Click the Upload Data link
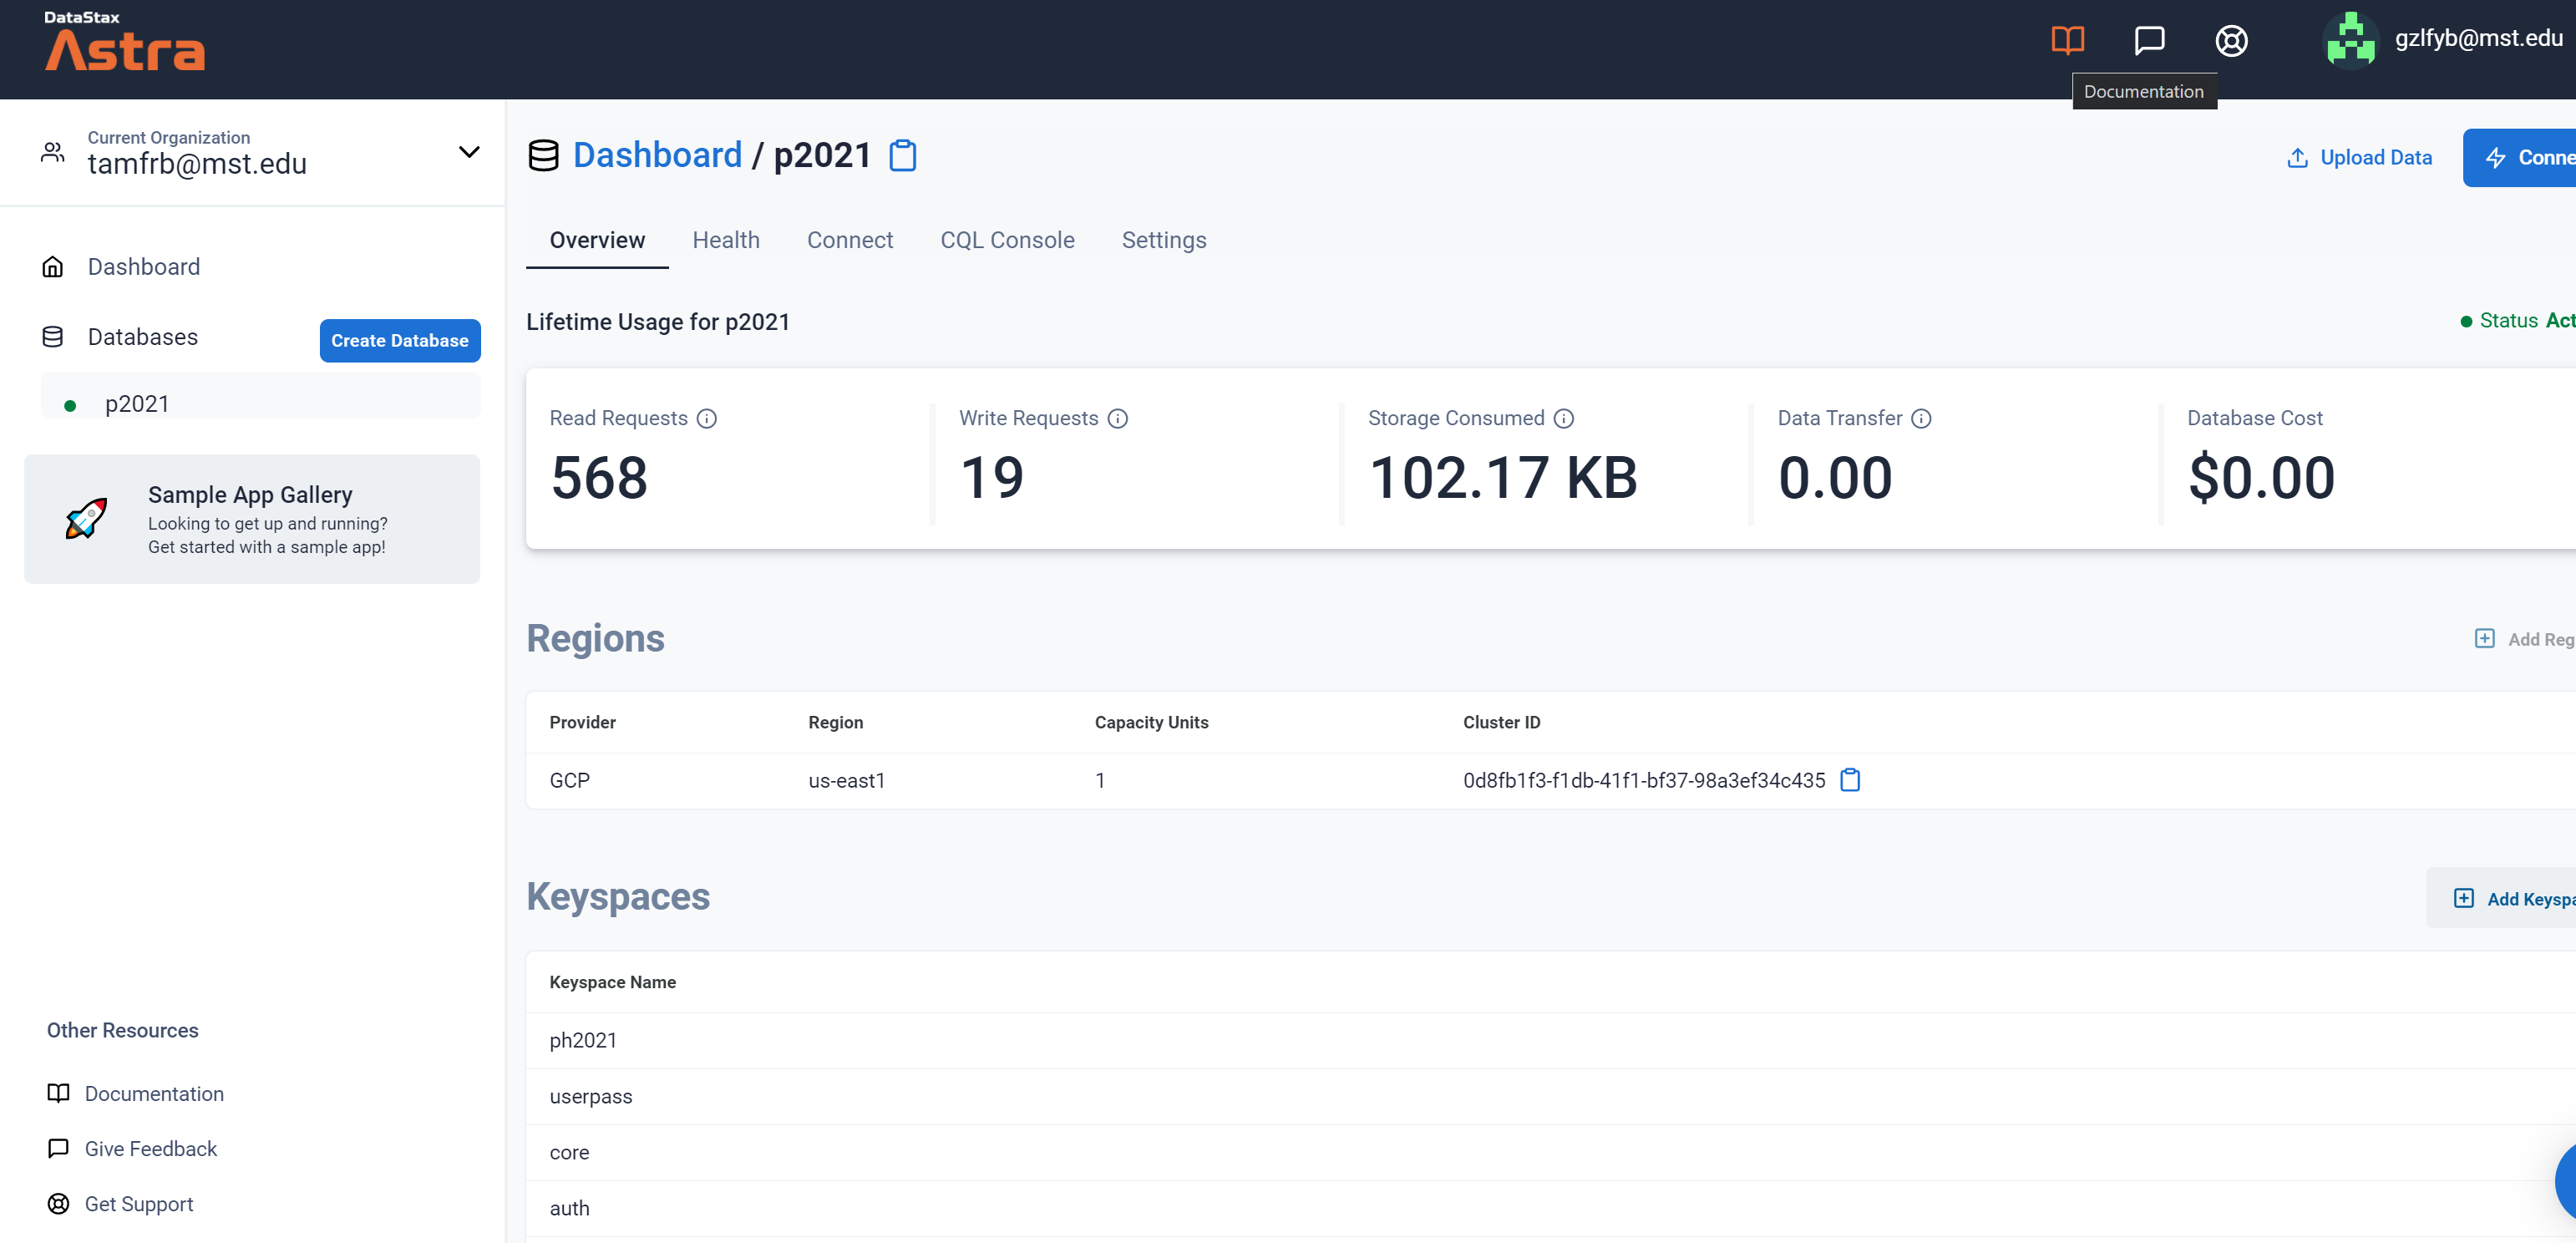The height and width of the screenshot is (1243, 2576). point(2359,157)
